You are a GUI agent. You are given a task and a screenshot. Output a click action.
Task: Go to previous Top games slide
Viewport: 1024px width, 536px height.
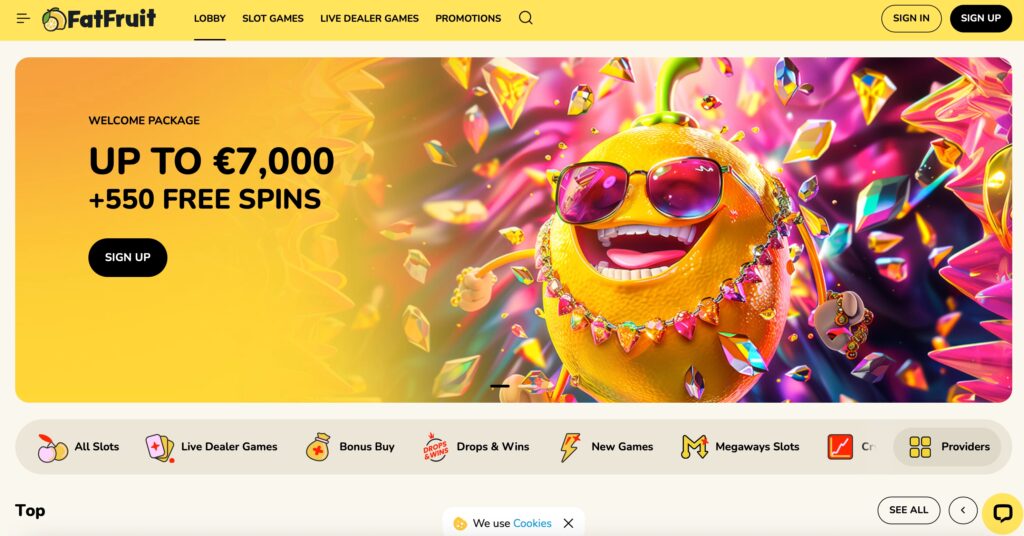click(963, 511)
